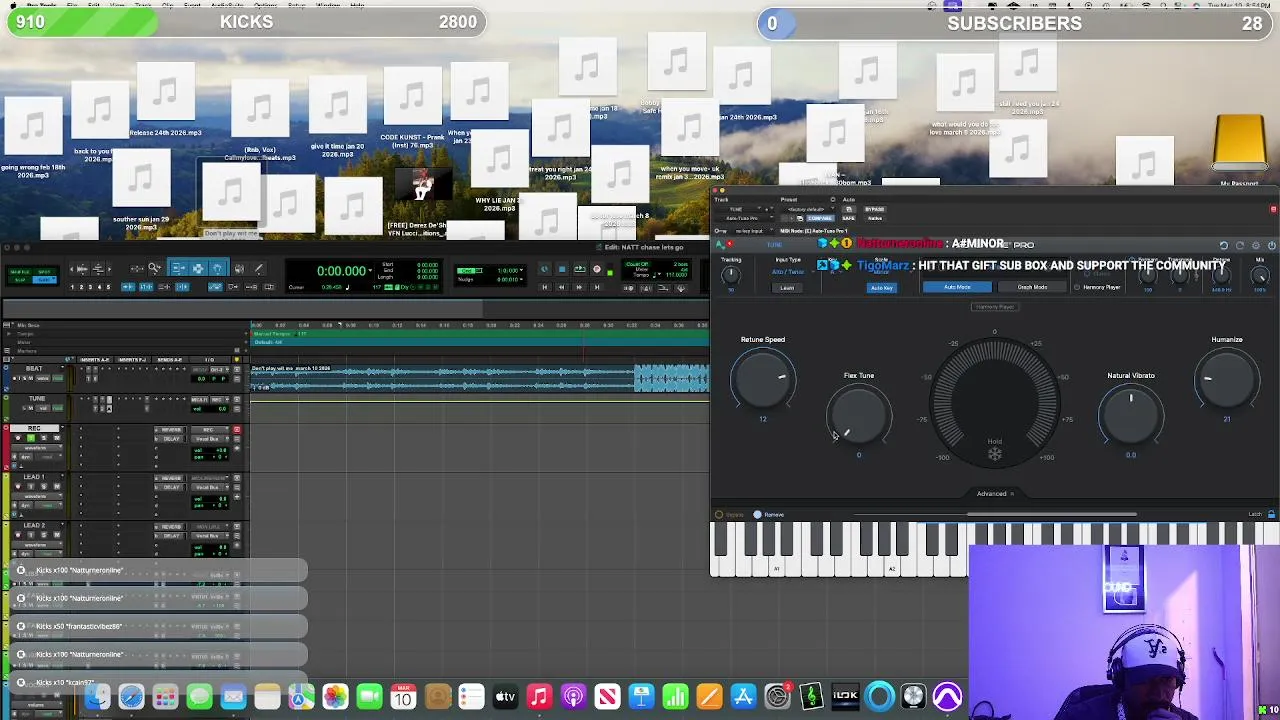Screen dimensions: 1280x720
Task: Toggle the Harmony Player radio button
Action: tap(1077, 287)
